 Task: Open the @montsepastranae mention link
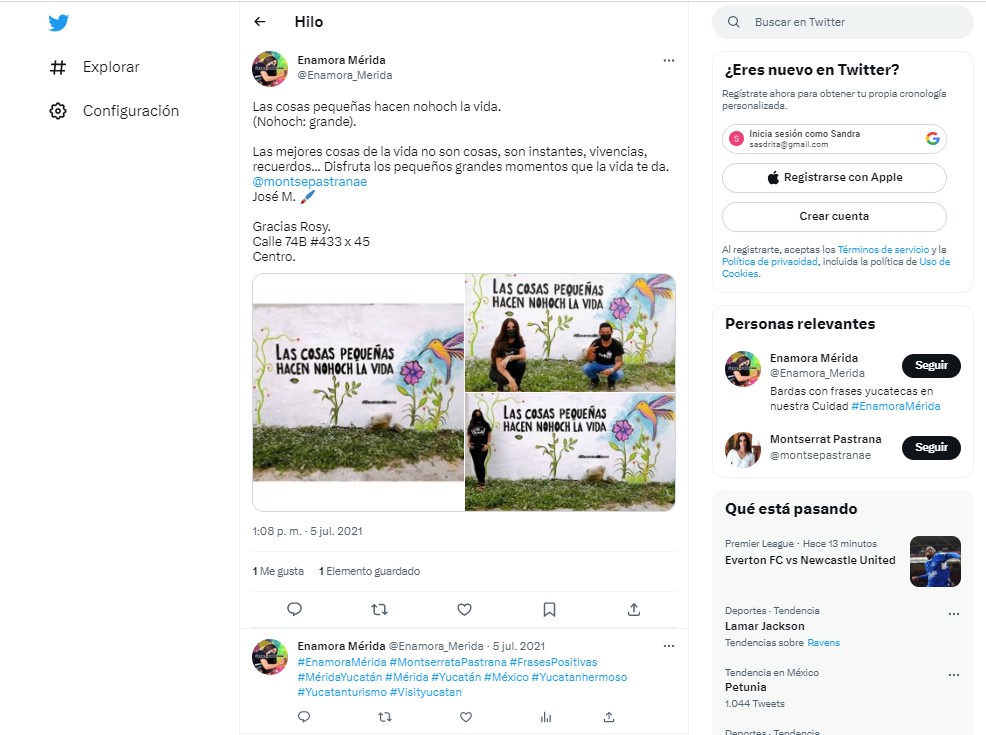pos(309,182)
